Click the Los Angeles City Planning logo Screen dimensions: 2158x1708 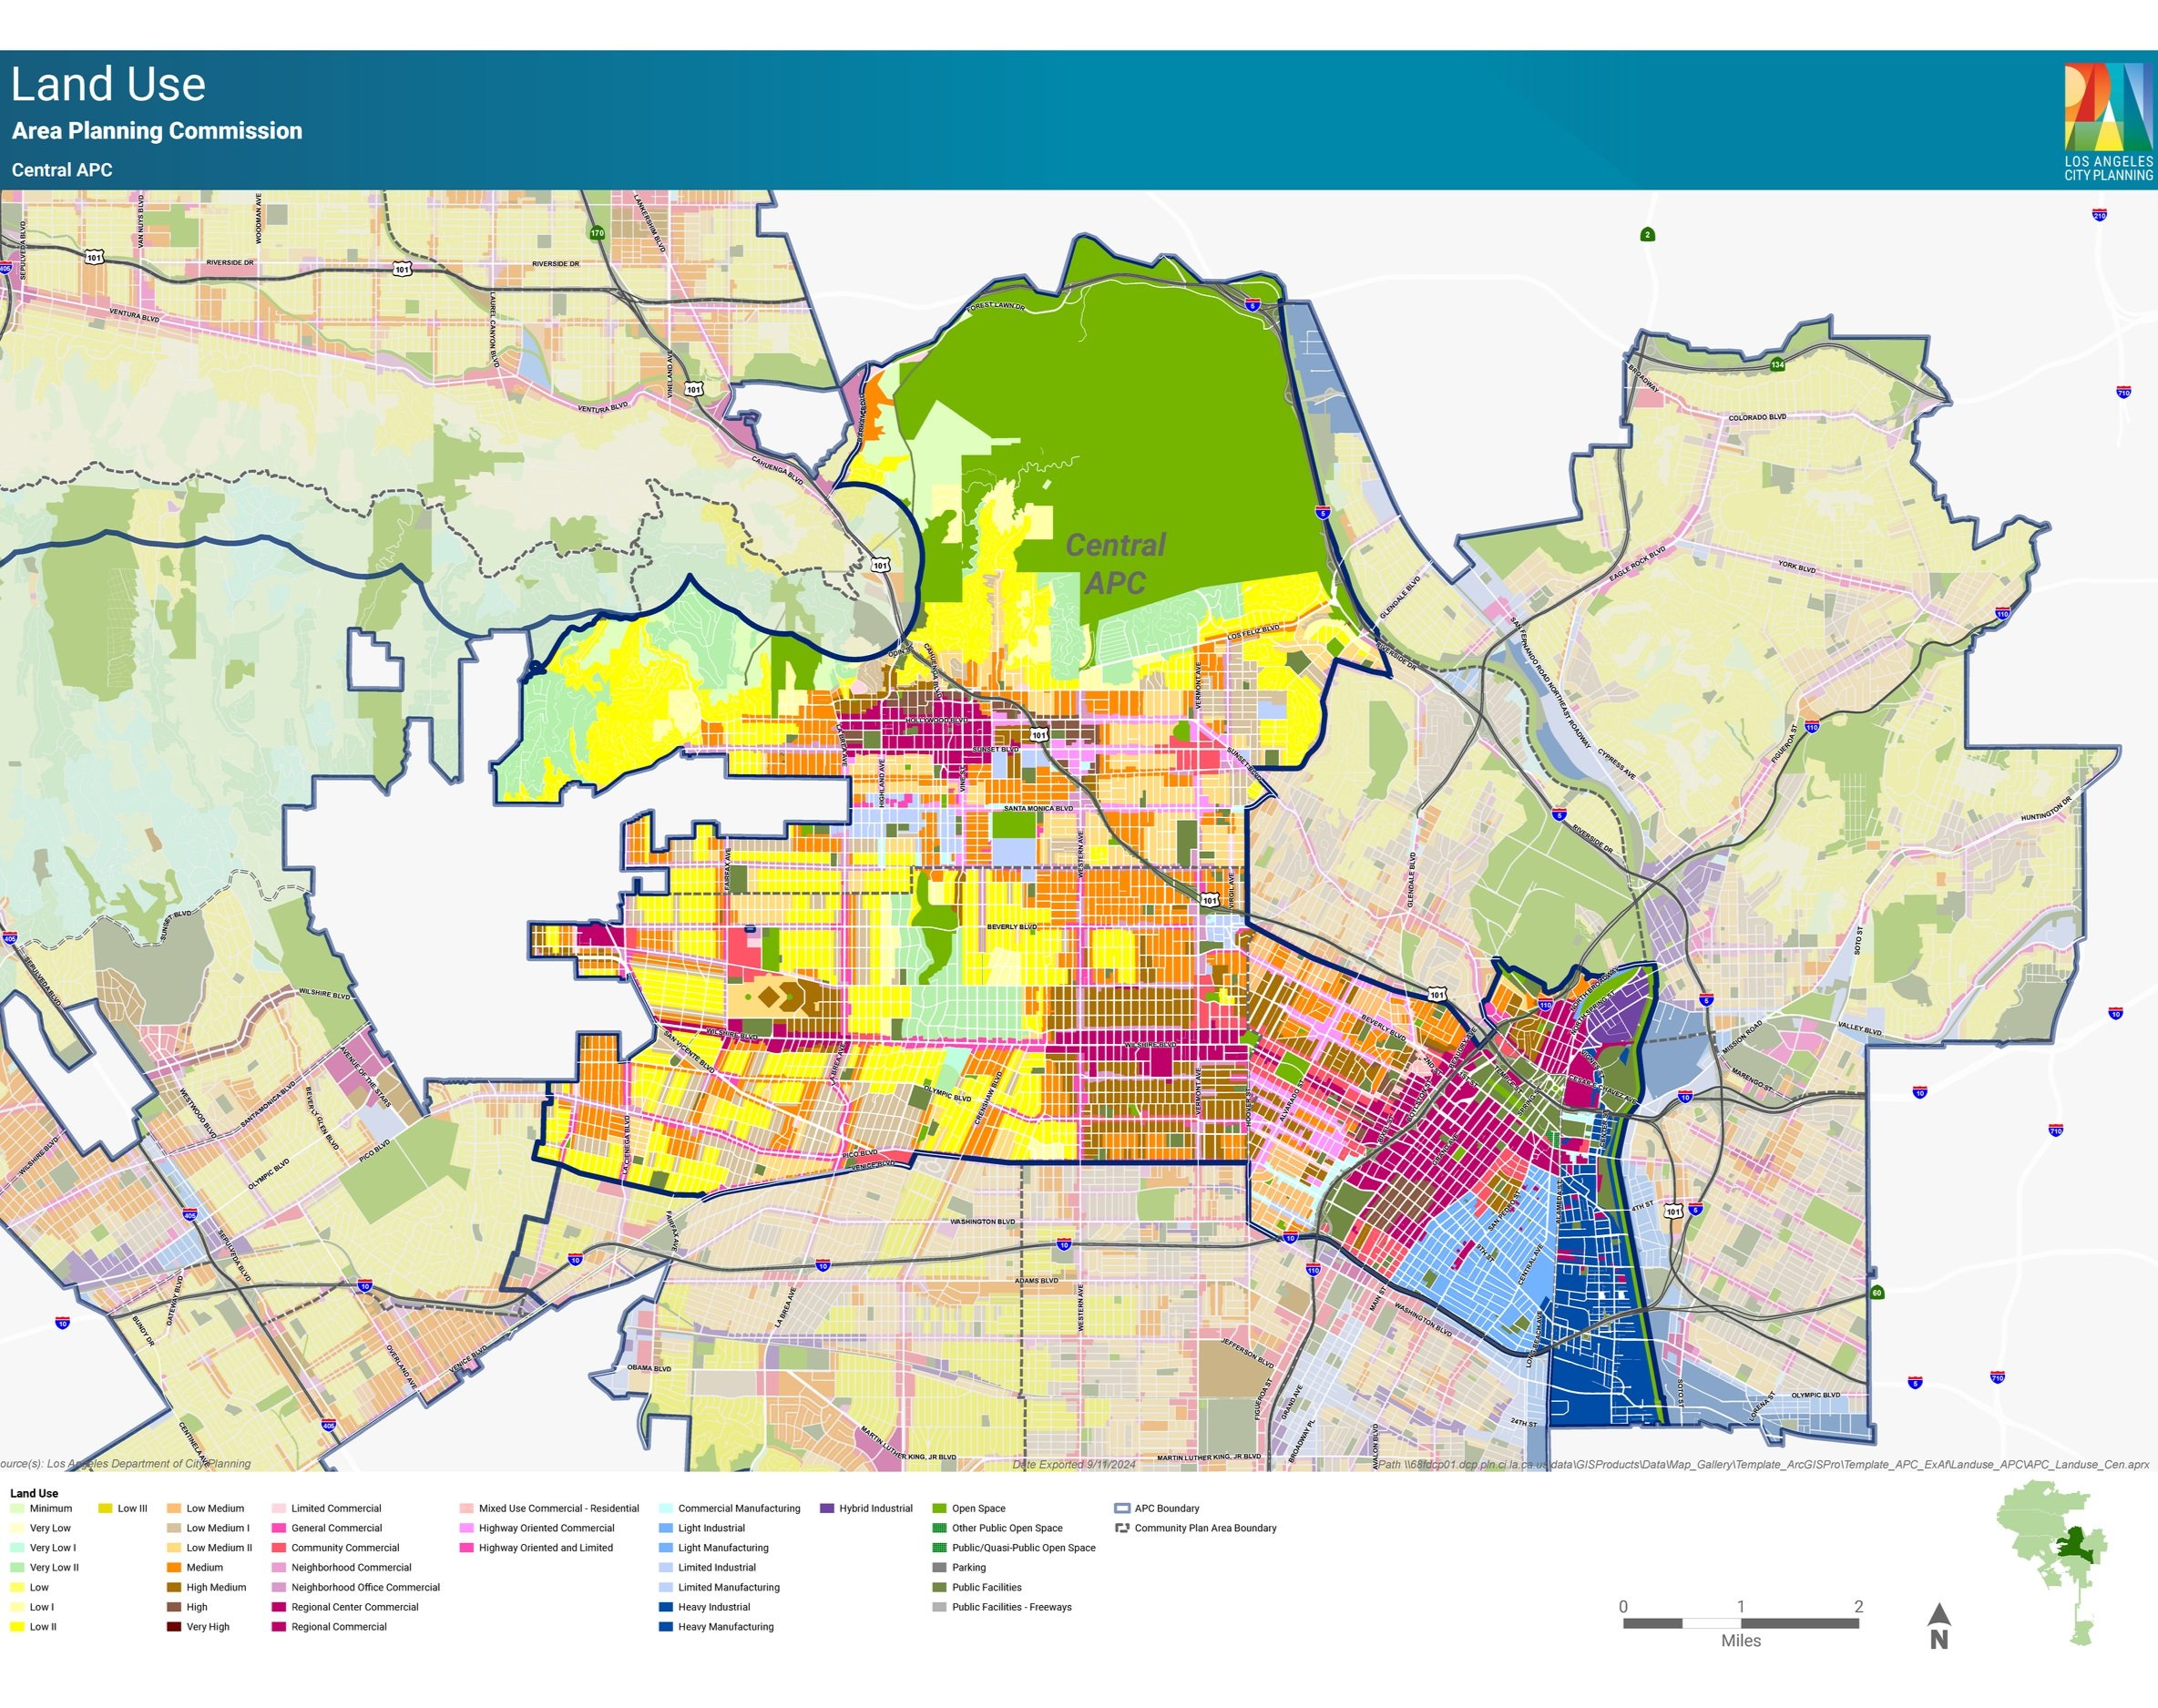[2109, 122]
